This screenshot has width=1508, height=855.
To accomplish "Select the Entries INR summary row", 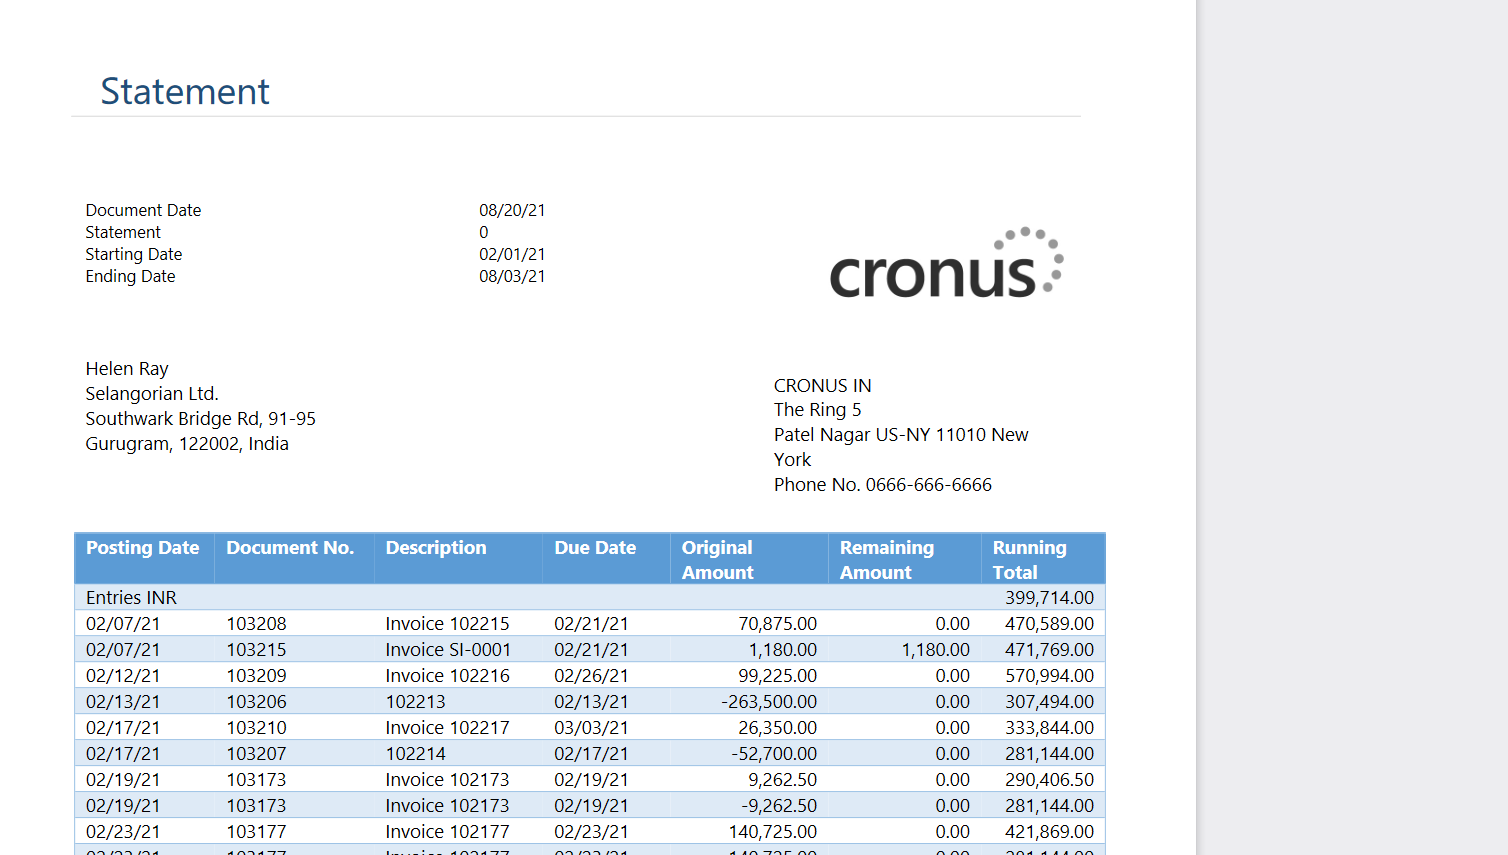I will click(x=131, y=597).
